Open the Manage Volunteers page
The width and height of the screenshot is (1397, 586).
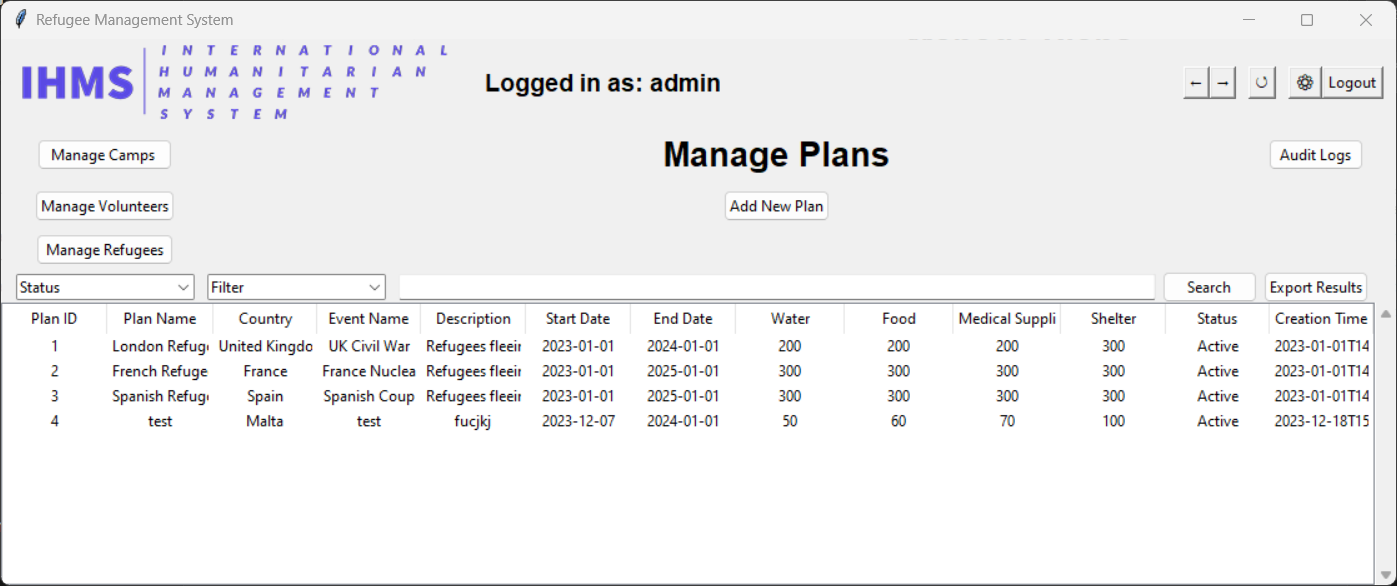click(105, 206)
